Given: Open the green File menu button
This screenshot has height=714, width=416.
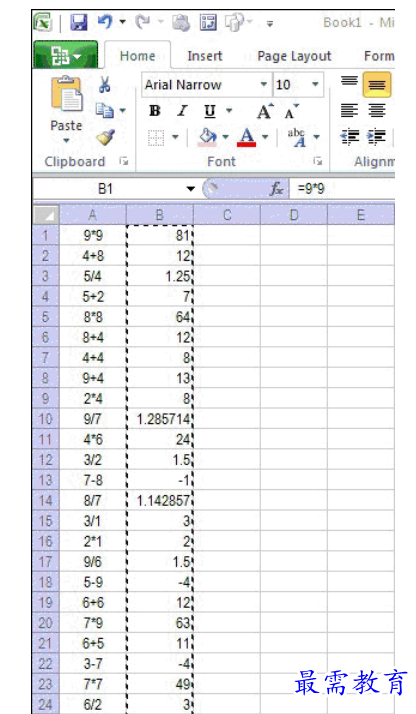Looking at the screenshot, I should 66,55.
